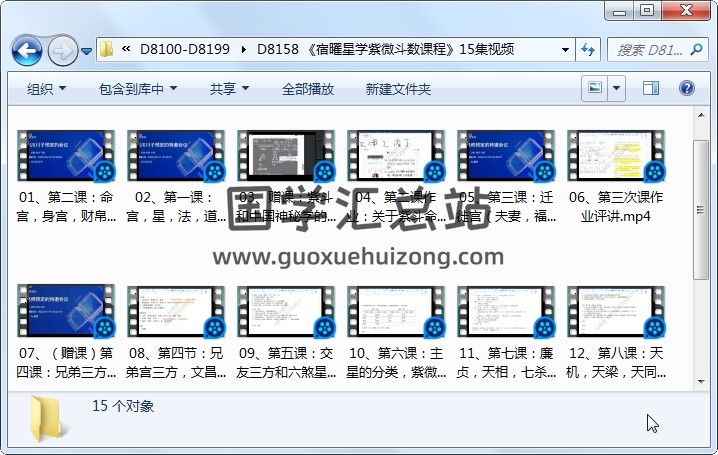Select video 04、第二课作业：关于紫斗命
Image resolution: width=718 pixels, height=455 pixels.
click(x=396, y=176)
